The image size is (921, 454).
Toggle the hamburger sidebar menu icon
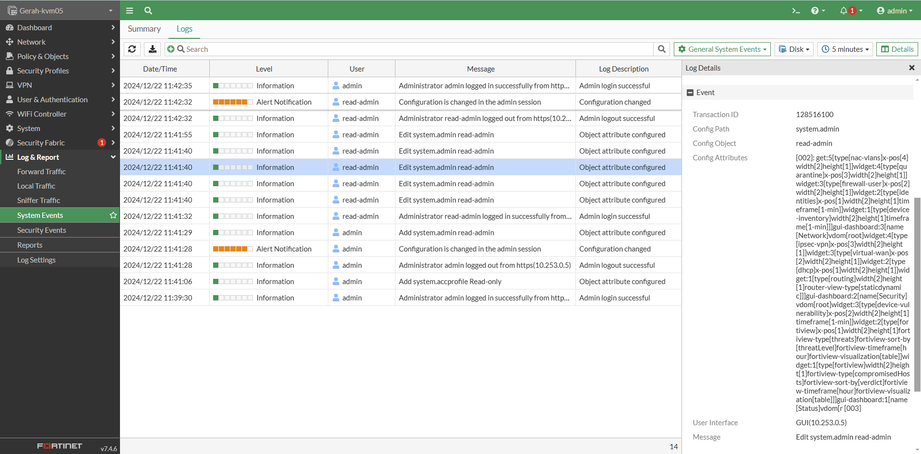point(130,10)
